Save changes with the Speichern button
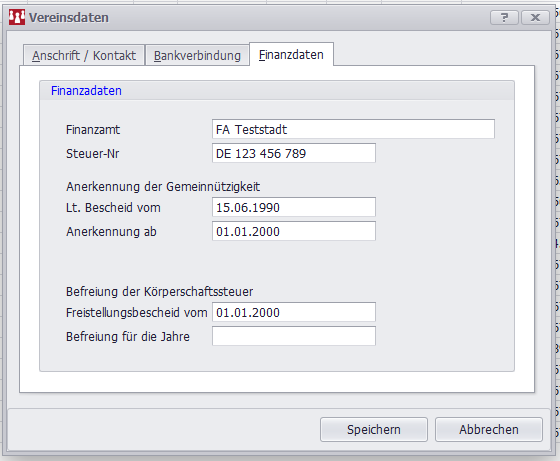The width and height of the screenshot is (560, 461). (x=374, y=429)
